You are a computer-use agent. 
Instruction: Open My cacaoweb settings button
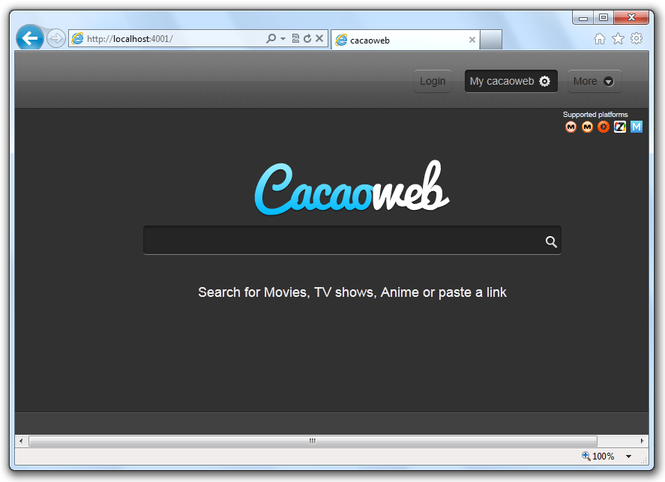point(511,81)
